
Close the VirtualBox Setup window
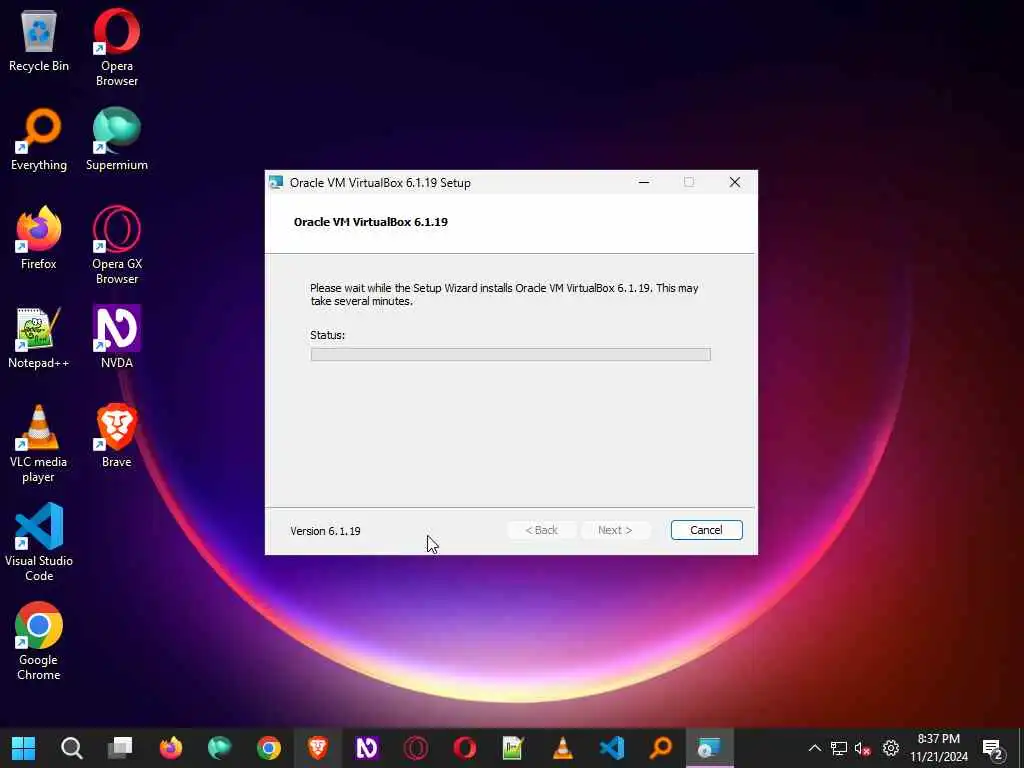click(735, 182)
